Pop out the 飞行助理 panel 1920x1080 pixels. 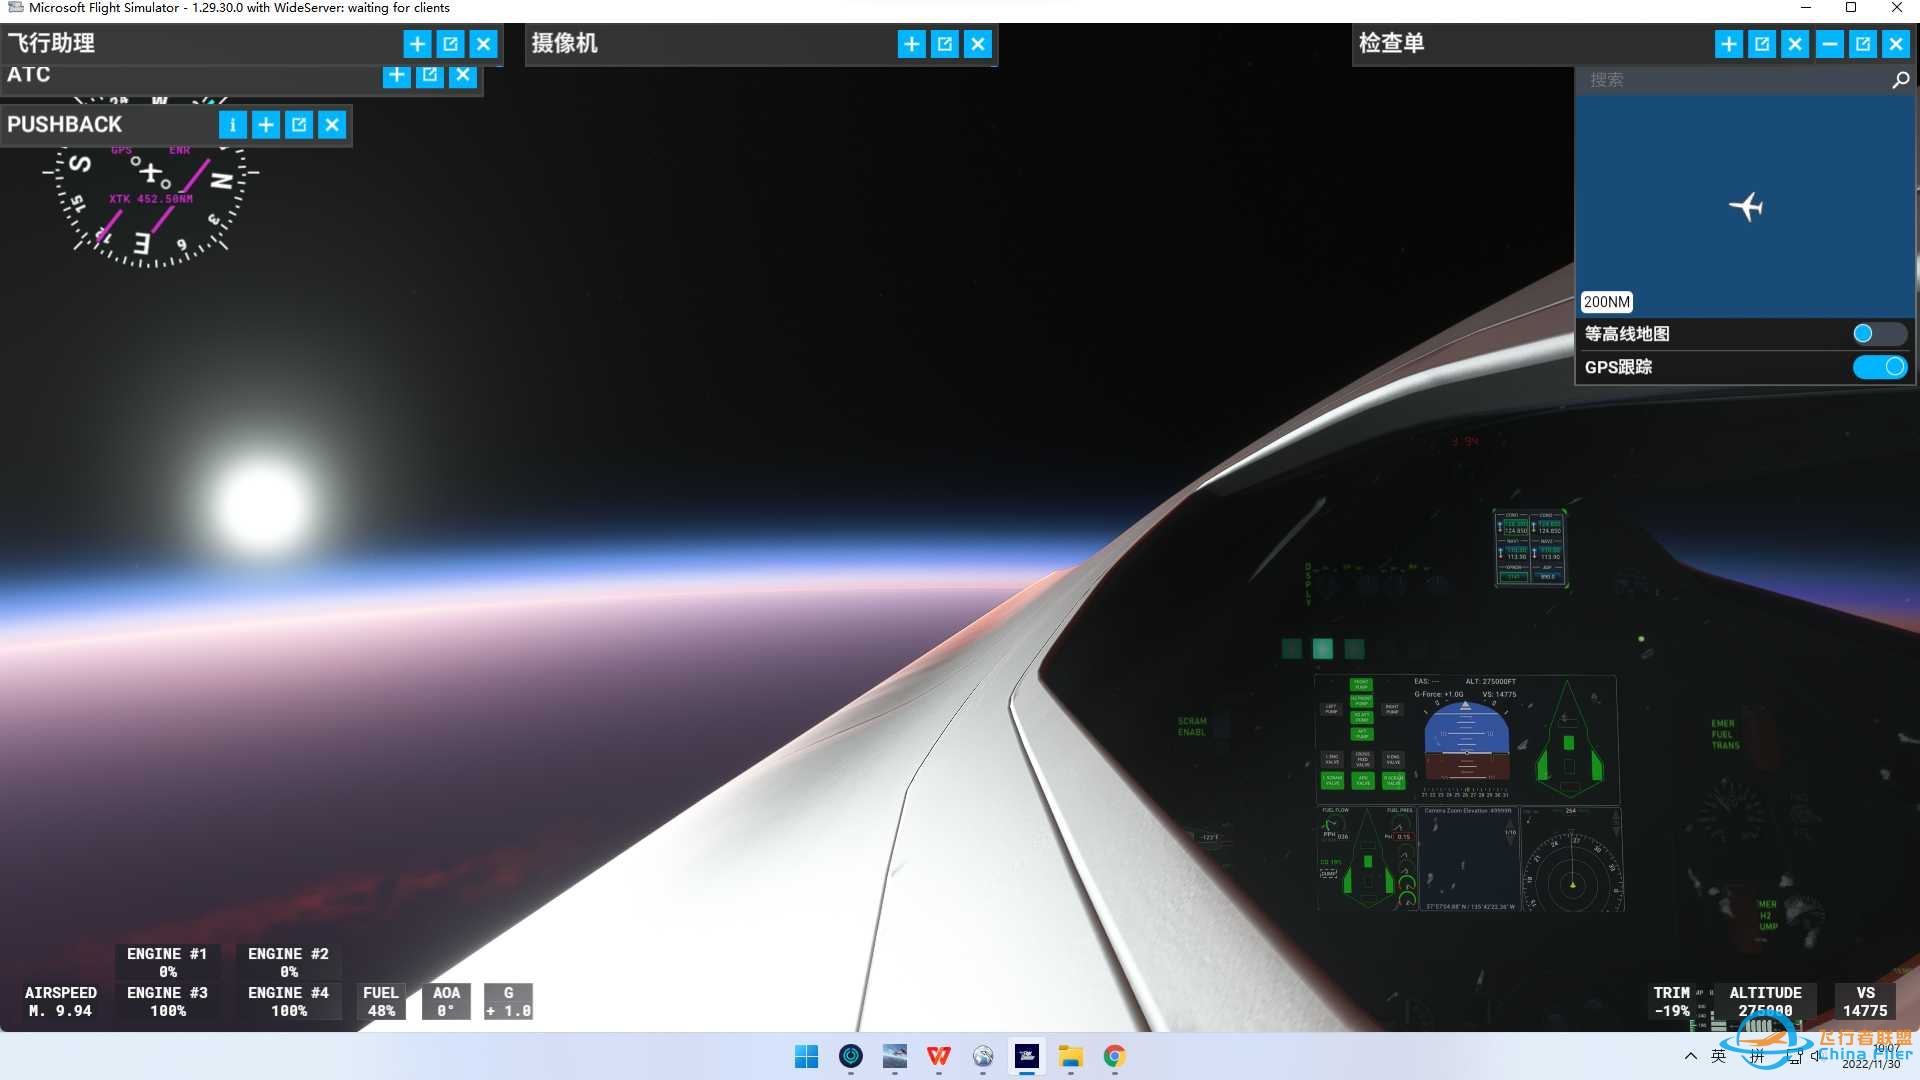coord(450,44)
